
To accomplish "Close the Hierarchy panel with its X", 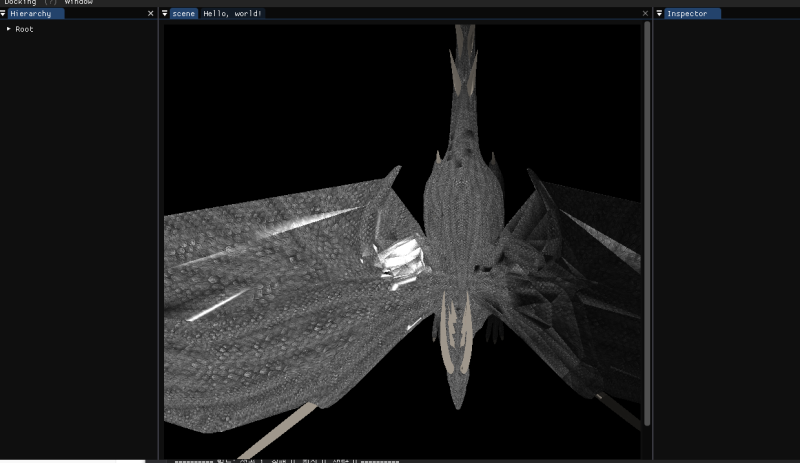I will pyautogui.click(x=151, y=14).
